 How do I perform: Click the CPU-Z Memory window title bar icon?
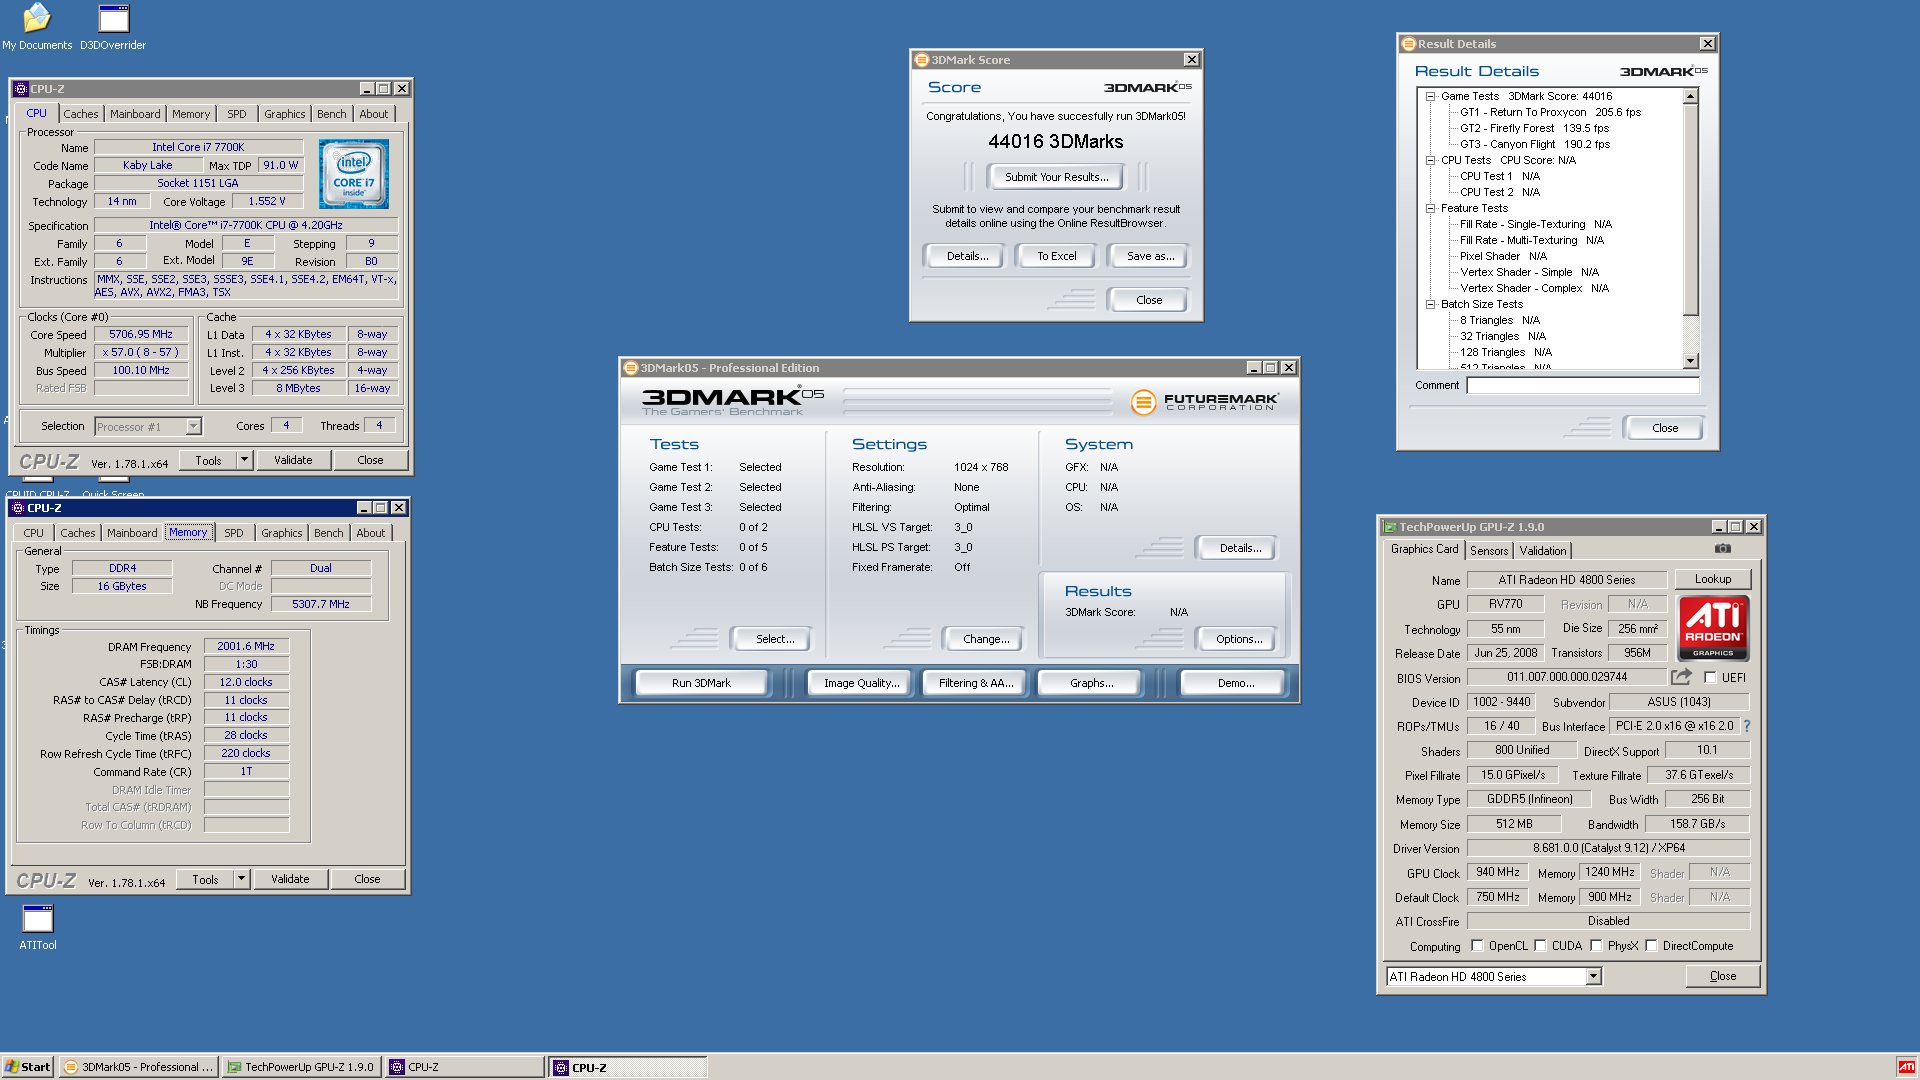coord(17,508)
